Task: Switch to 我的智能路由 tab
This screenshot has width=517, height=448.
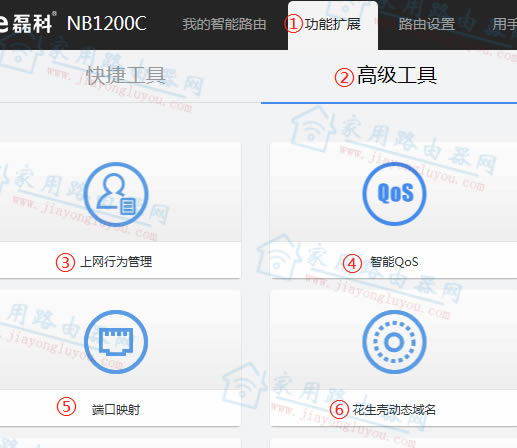Action: point(224,24)
